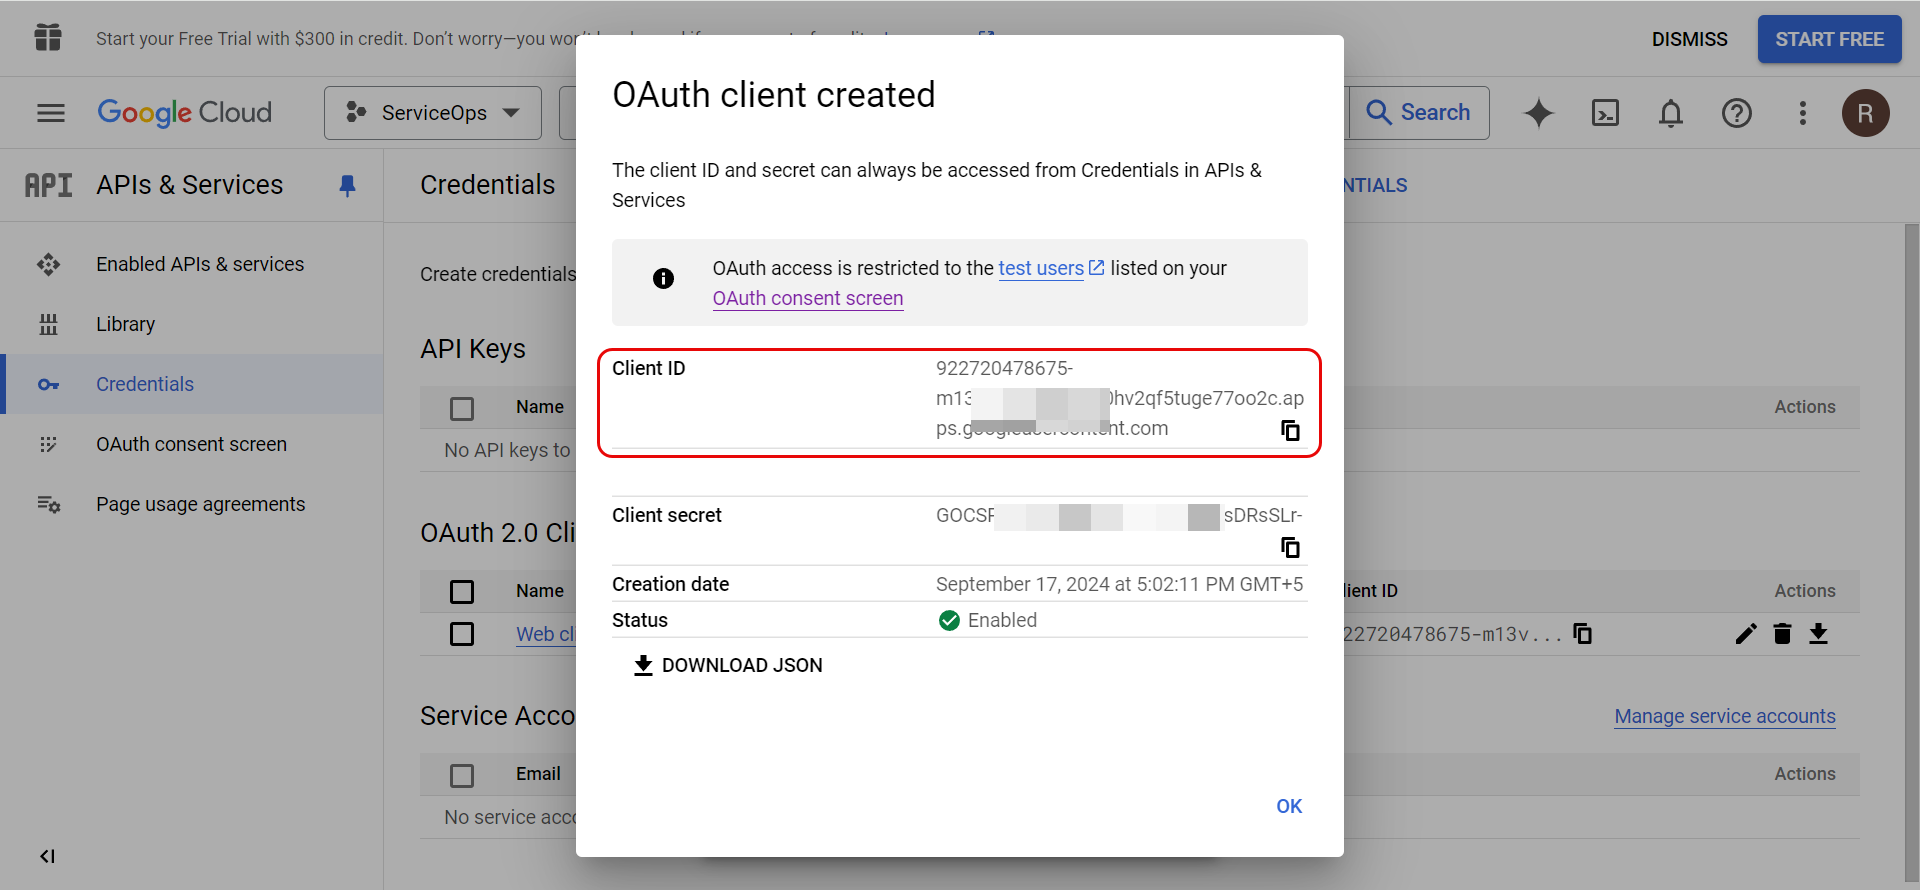Click DOWNLOAD JSON in the dialog

pos(728,665)
